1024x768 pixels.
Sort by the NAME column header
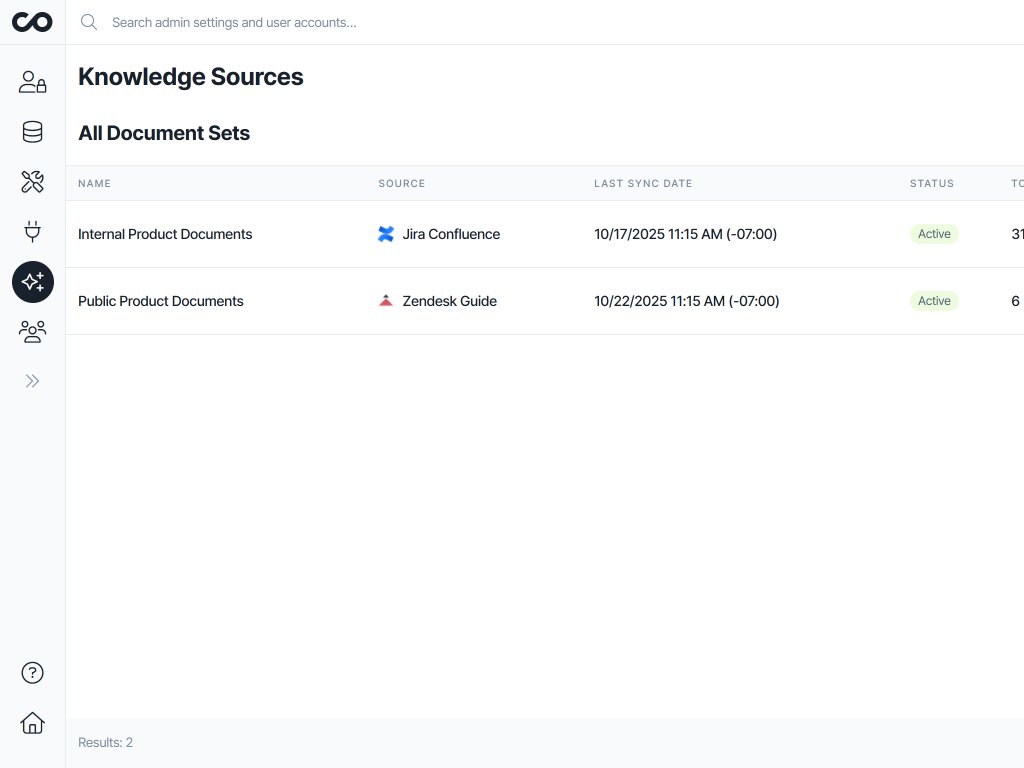coord(94,183)
